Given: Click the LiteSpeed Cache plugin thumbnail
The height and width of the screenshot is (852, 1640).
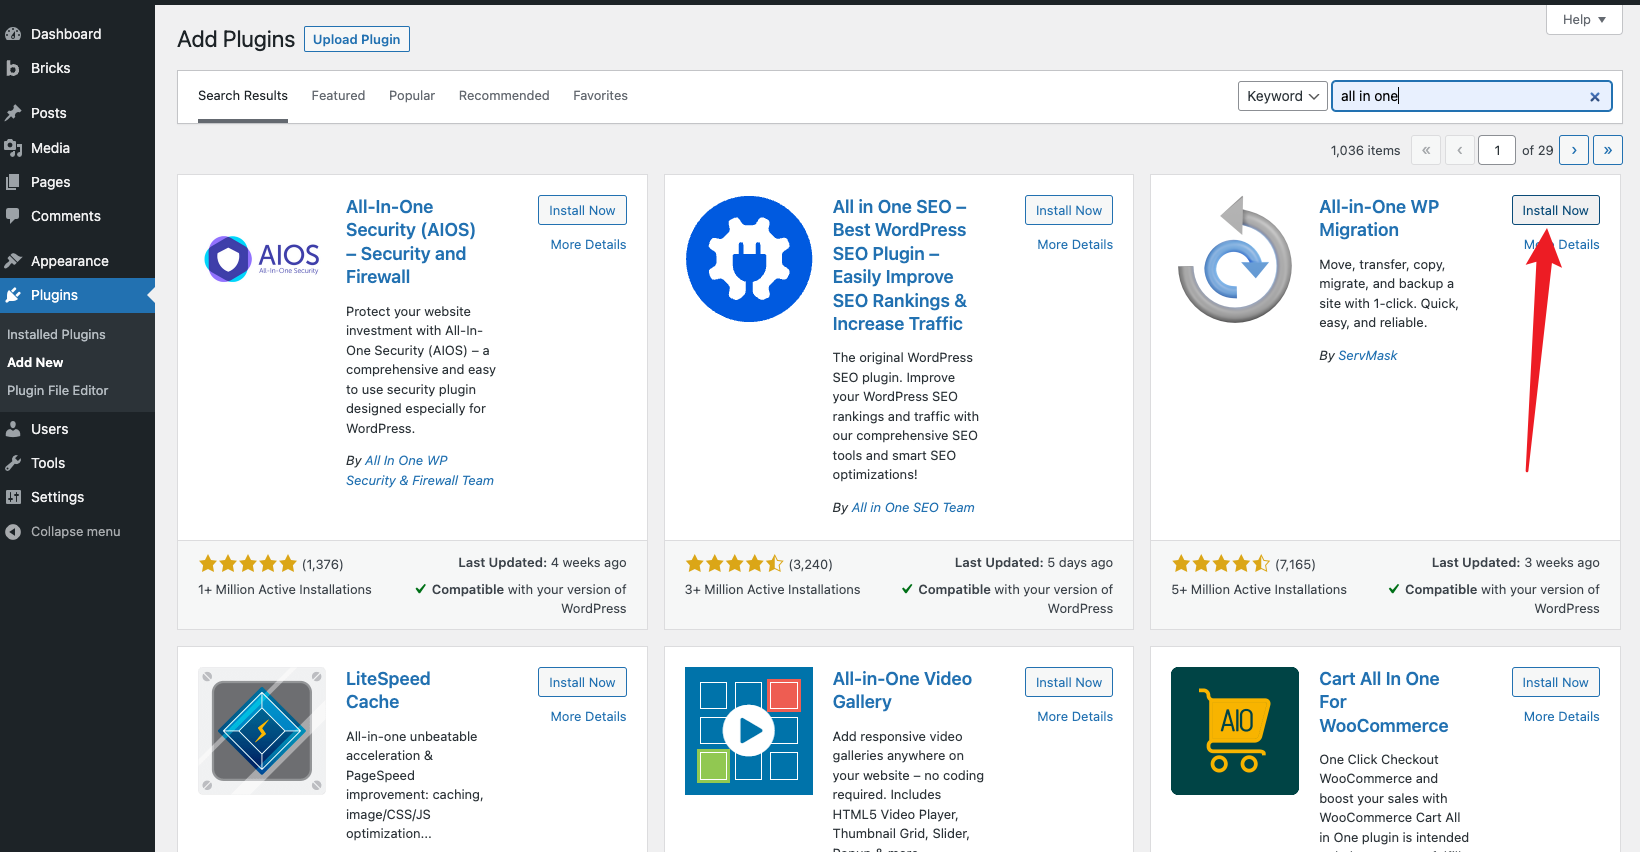Looking at the screenshot, I should pos(262,731).
